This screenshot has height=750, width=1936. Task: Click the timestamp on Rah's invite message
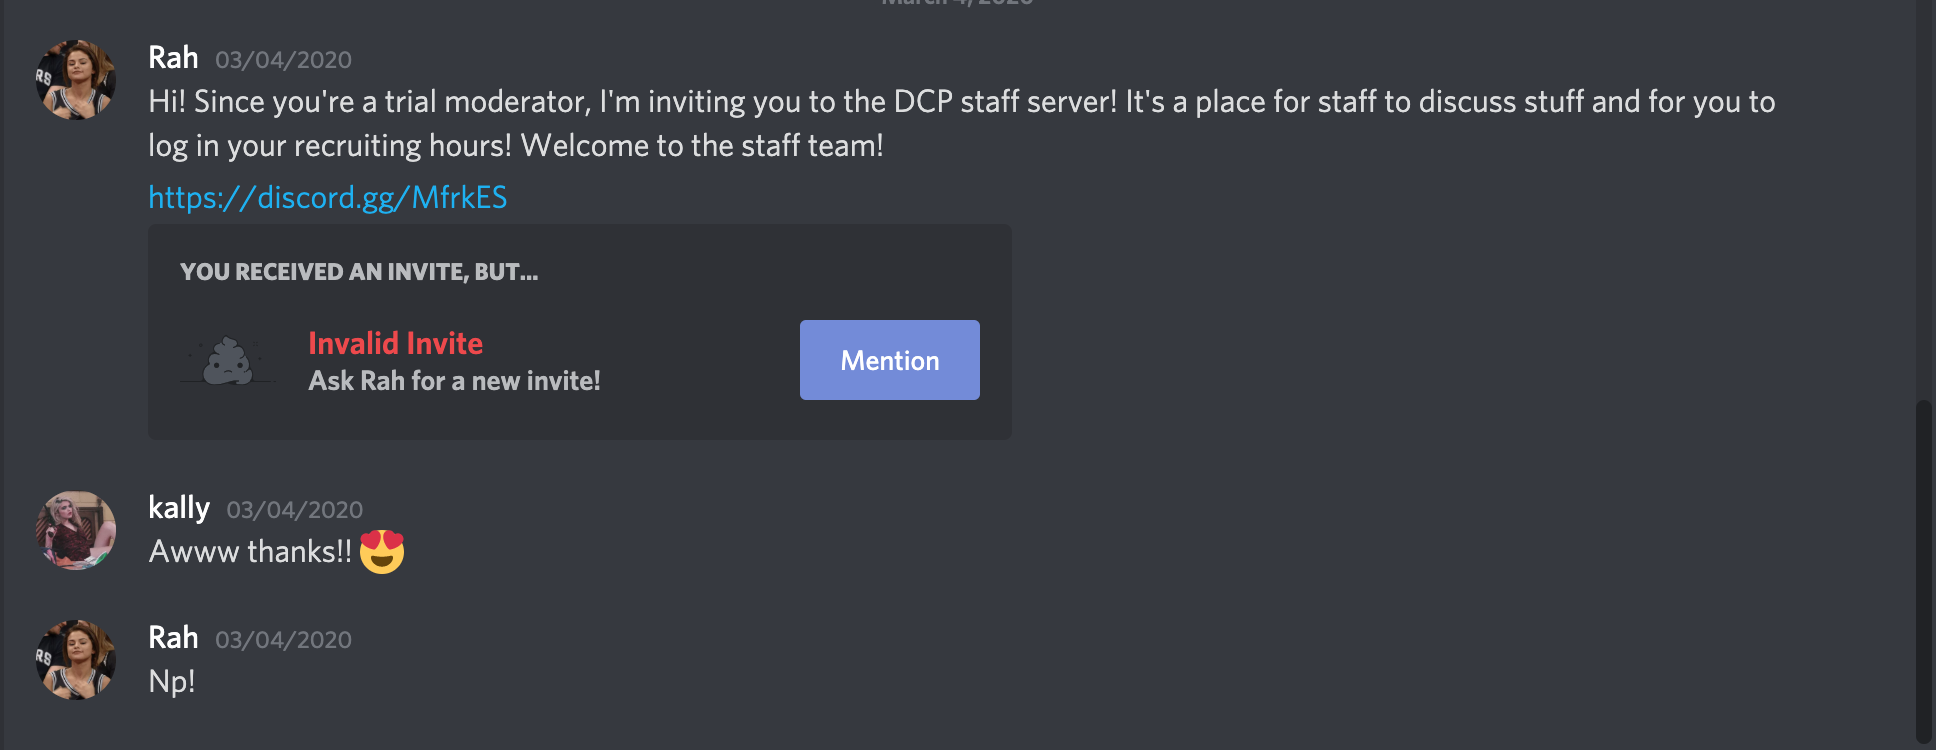point(283,60)
